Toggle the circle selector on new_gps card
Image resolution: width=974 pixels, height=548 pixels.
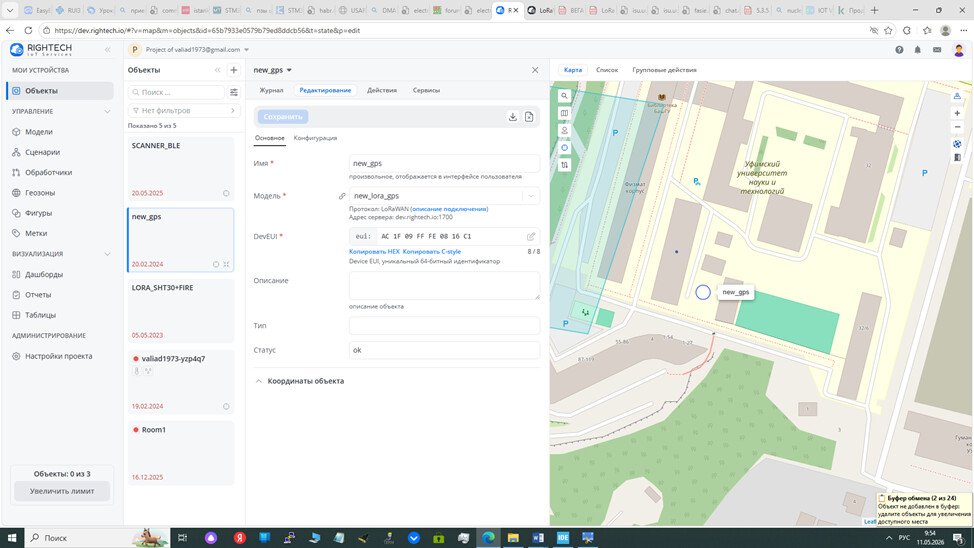click(x=216, y=264)
